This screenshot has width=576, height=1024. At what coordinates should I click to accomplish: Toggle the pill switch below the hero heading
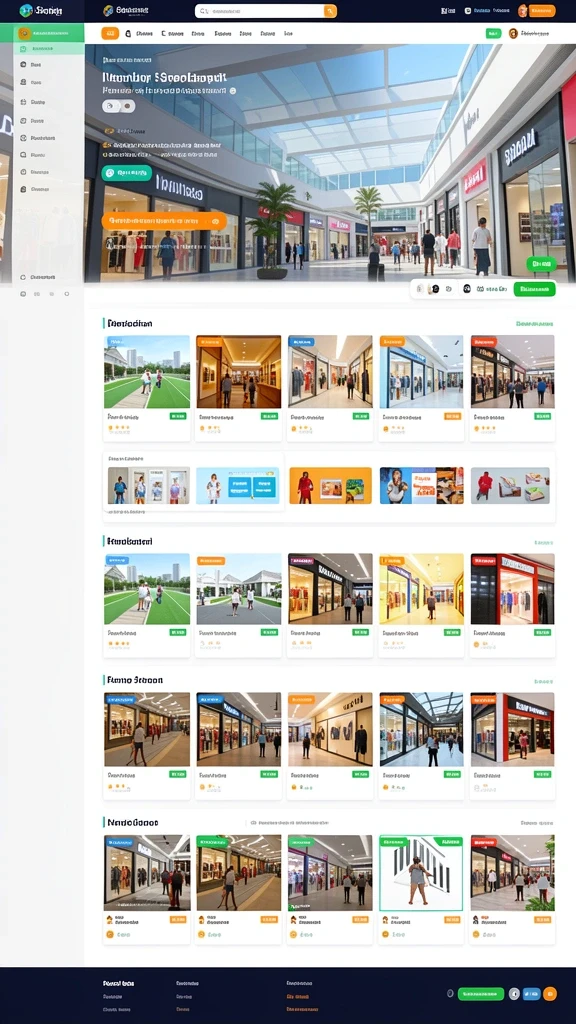tap(118, 106)
